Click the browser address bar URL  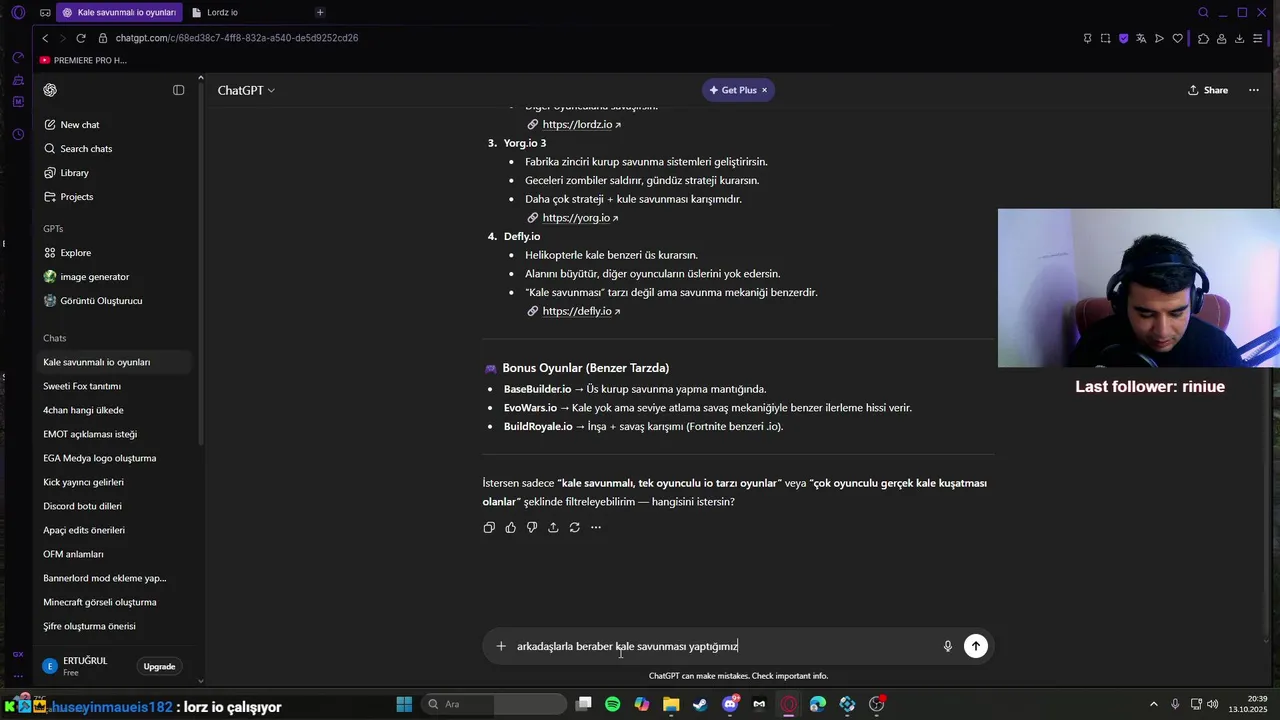point(237,38)
